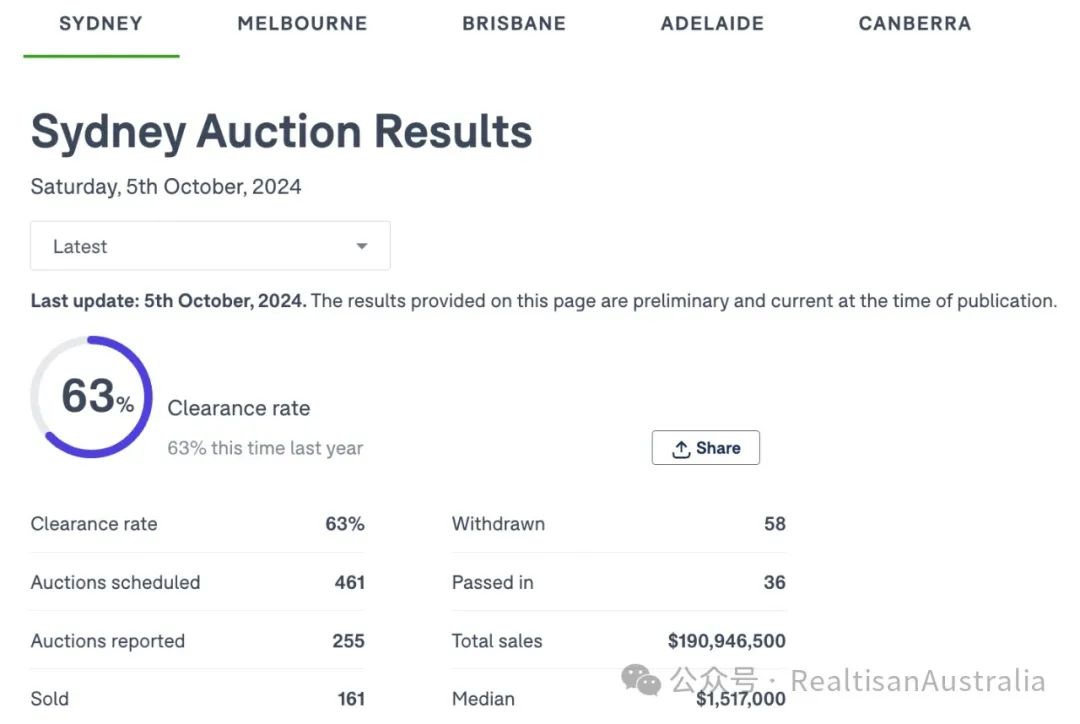Click the Auctions scheduled row
This screenshot has height=724, width=1080.
coord(197,582)
